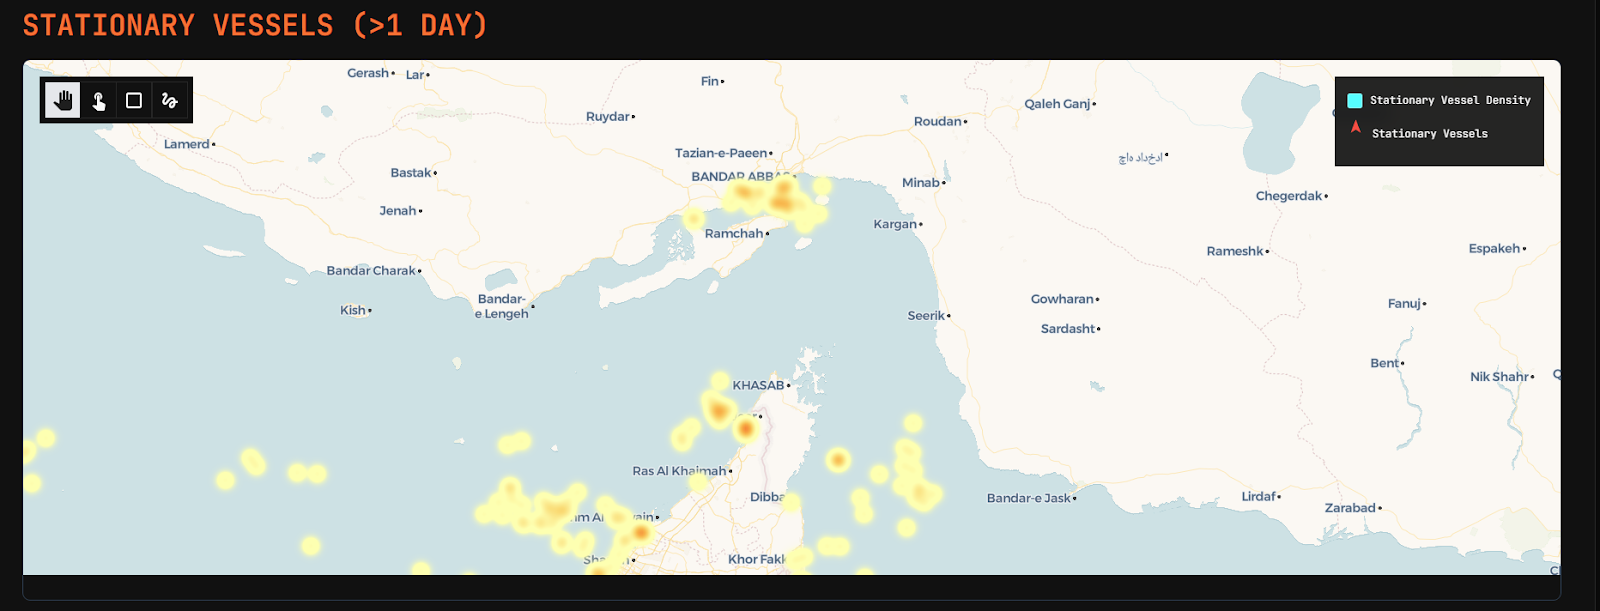Viewport: 1600px width, 611px height.
Task: Toggle the Stationary Vessels legend label
Action: coord(1429,133)
